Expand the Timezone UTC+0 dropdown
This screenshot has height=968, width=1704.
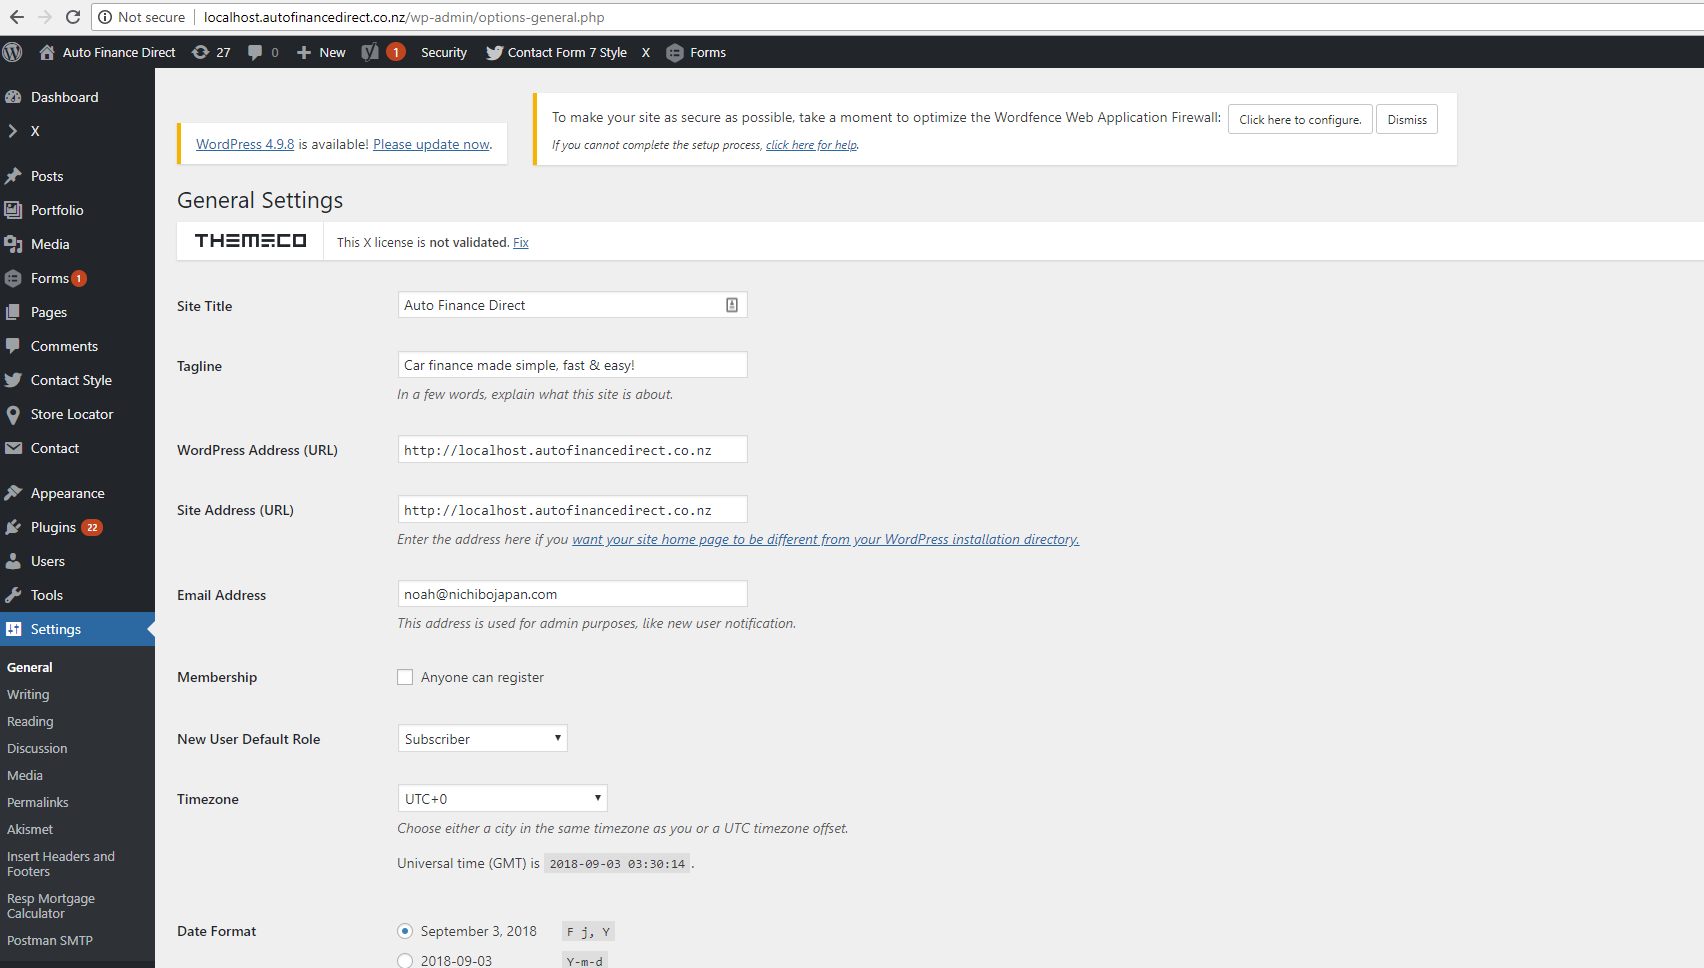(502, 799)
